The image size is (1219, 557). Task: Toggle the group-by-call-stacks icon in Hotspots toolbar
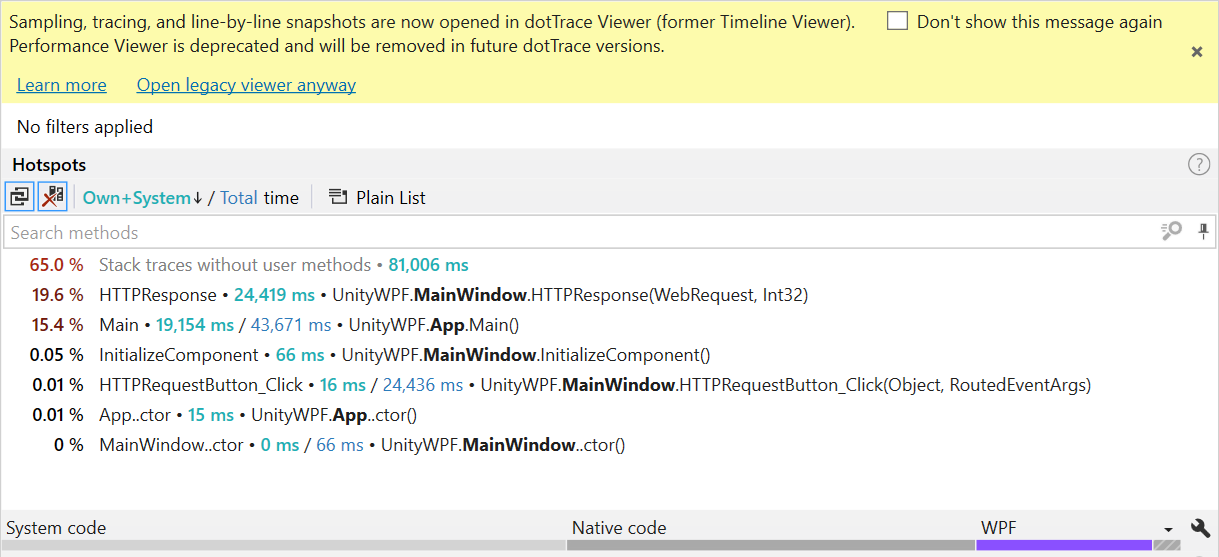click(20, 197)
